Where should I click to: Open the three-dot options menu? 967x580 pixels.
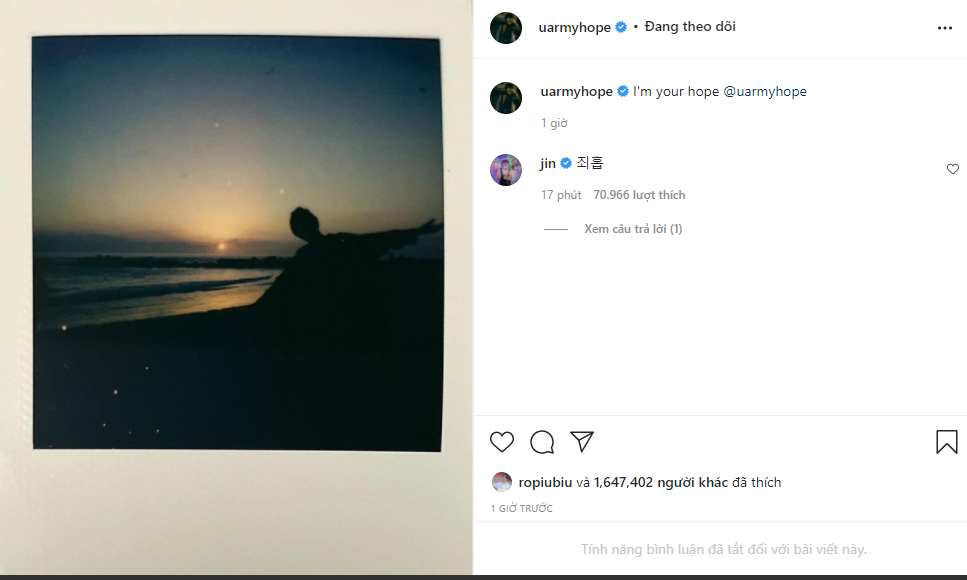point(944,27)
